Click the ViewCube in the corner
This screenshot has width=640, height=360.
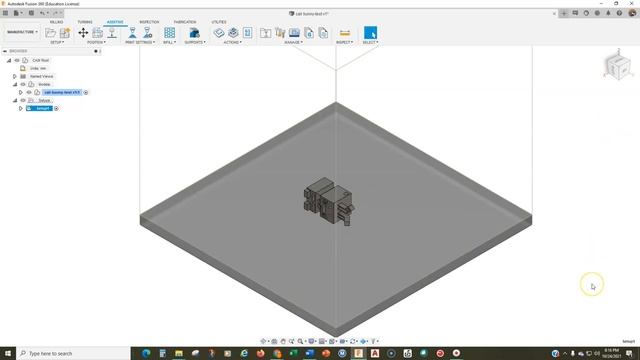tap(618, 65)
